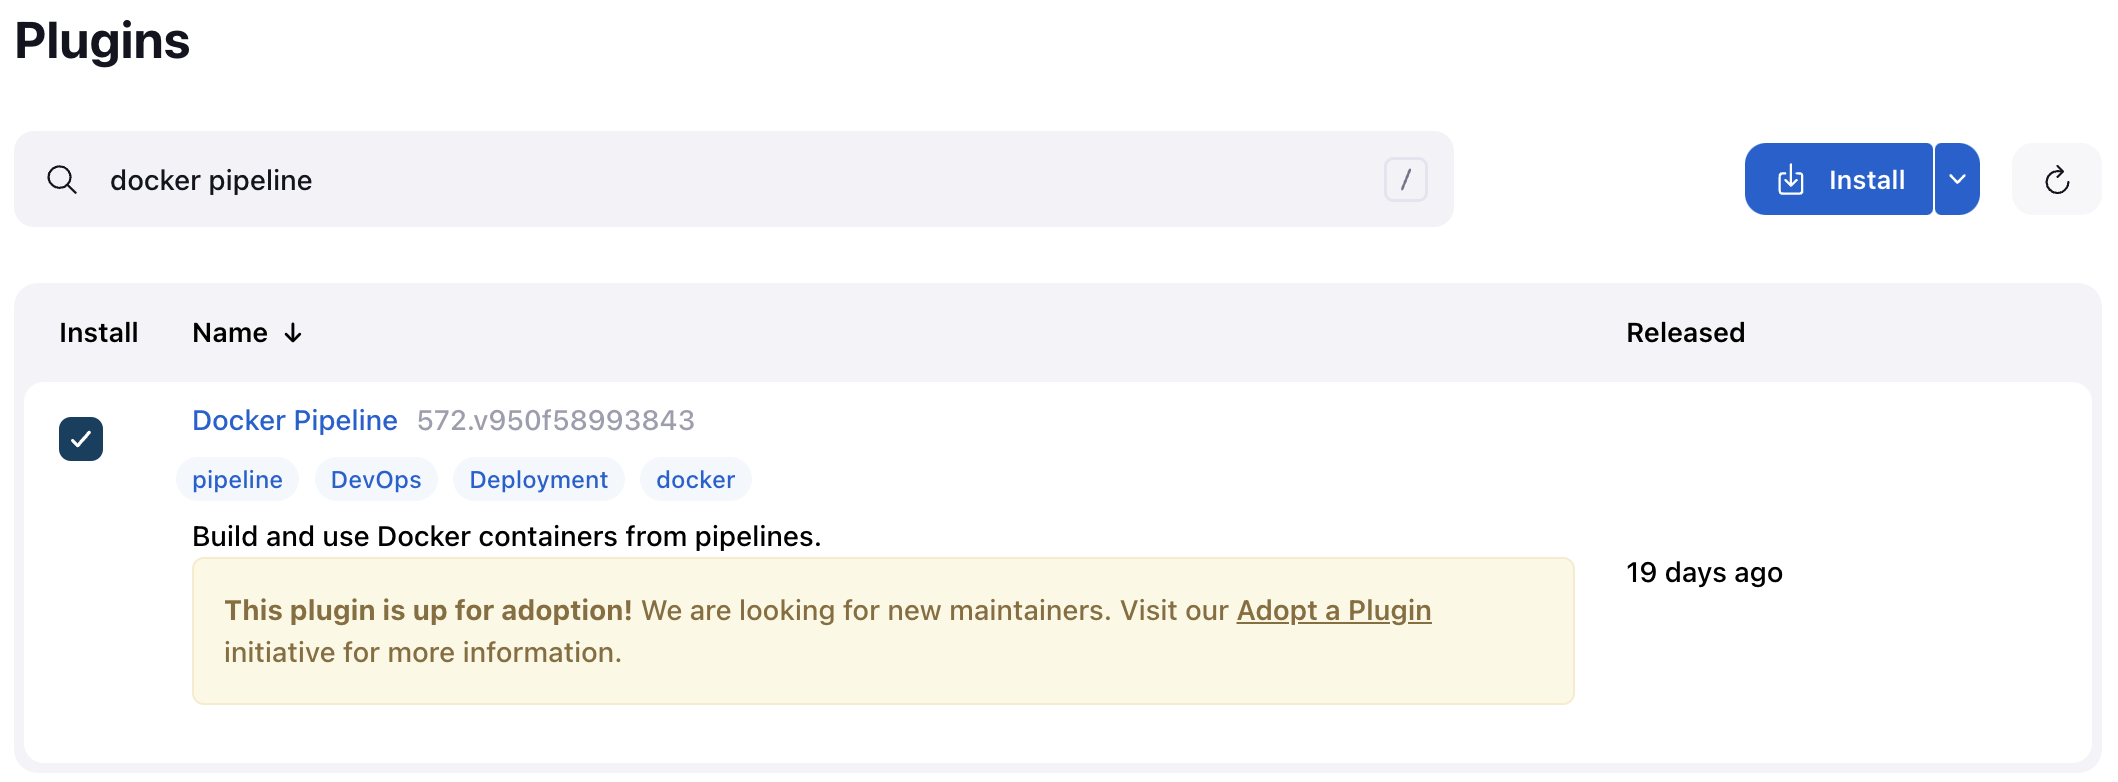Click the search magnifier icon
Image resolution: width=2118 pixels, height=782 pixels.
tap(62, 180)
